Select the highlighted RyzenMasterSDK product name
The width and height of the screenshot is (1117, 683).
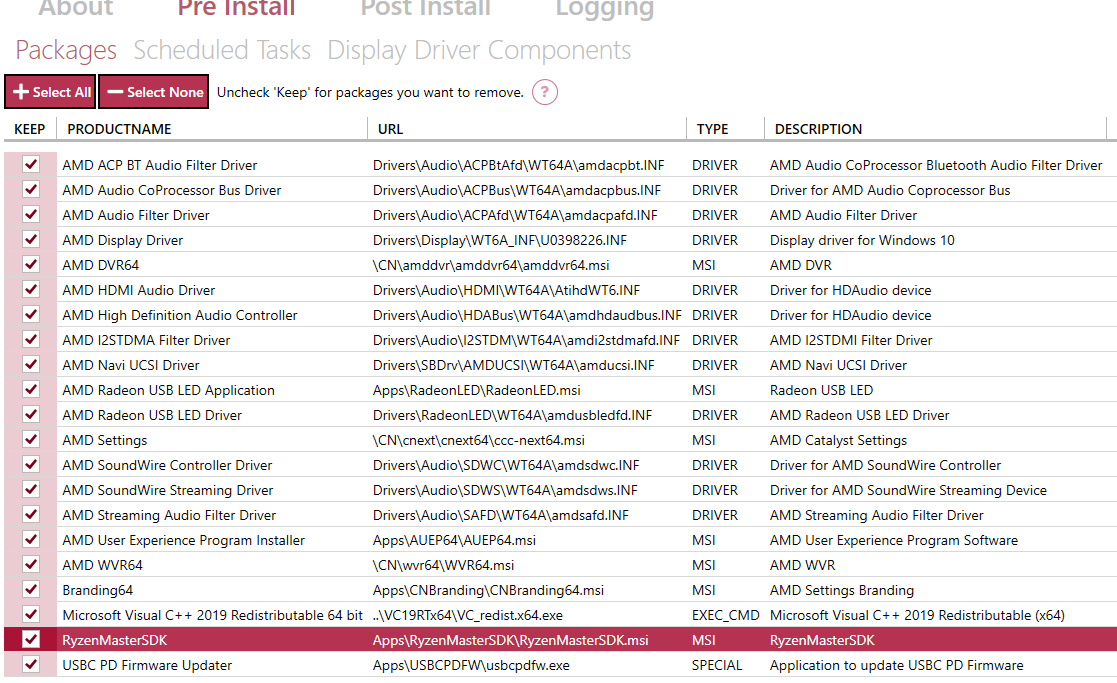coord(115,640)
